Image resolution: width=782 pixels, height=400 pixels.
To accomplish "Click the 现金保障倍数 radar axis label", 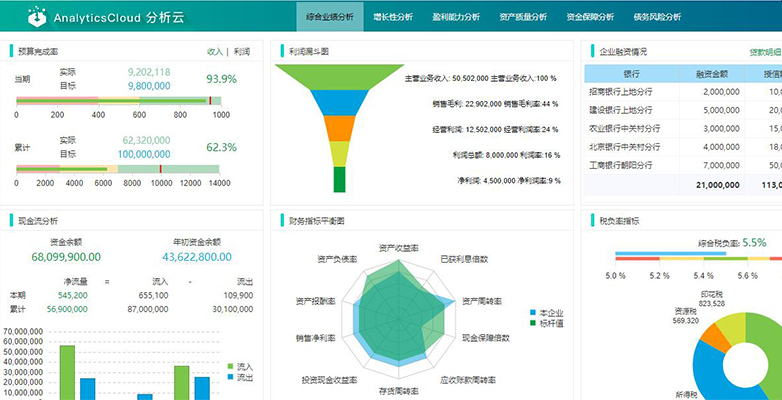I will pos(486,338).
